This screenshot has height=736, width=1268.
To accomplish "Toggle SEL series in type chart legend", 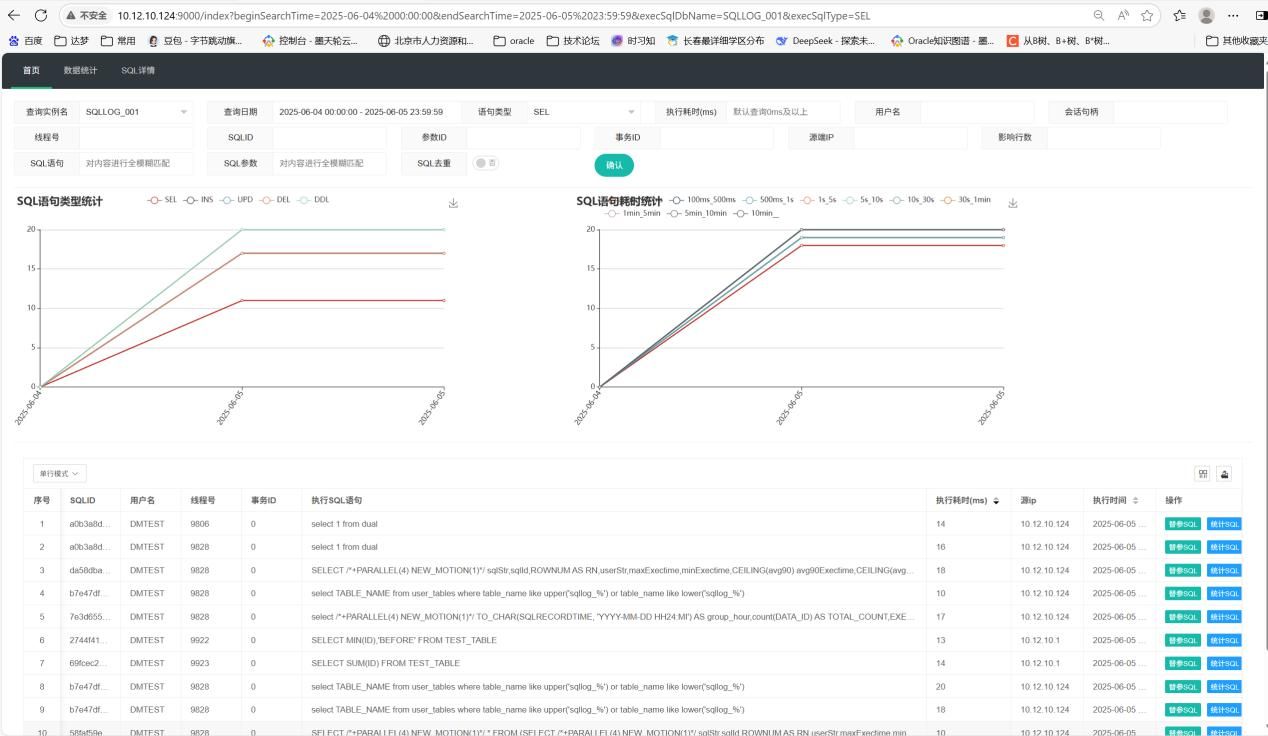I will point(162,200).
